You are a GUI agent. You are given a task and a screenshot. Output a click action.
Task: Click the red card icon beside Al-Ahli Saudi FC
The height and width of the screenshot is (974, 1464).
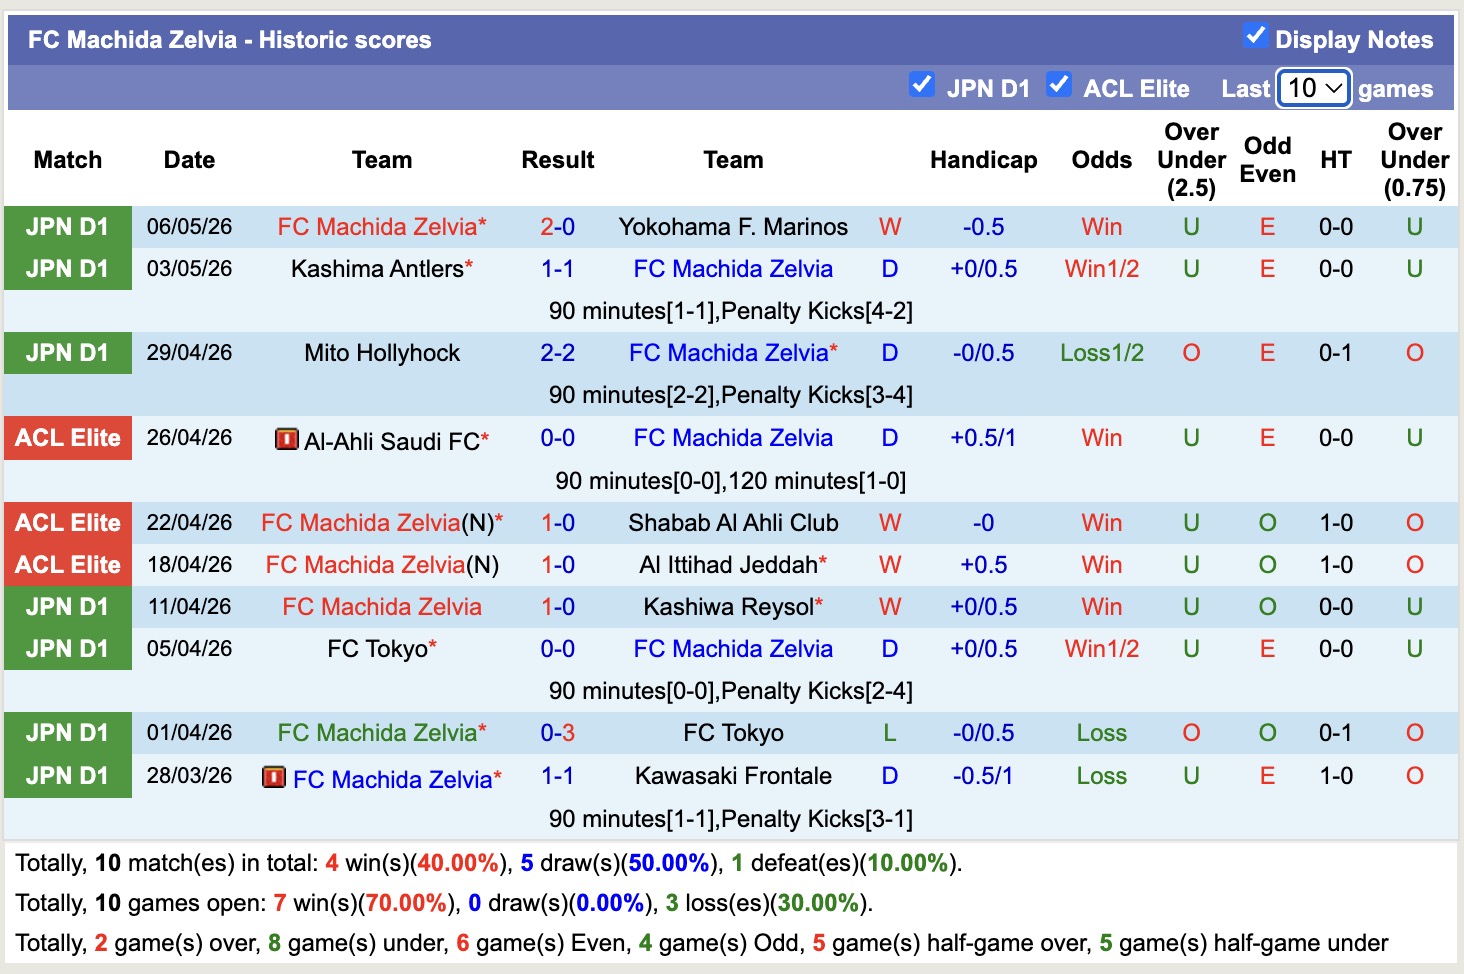(287, 439)
